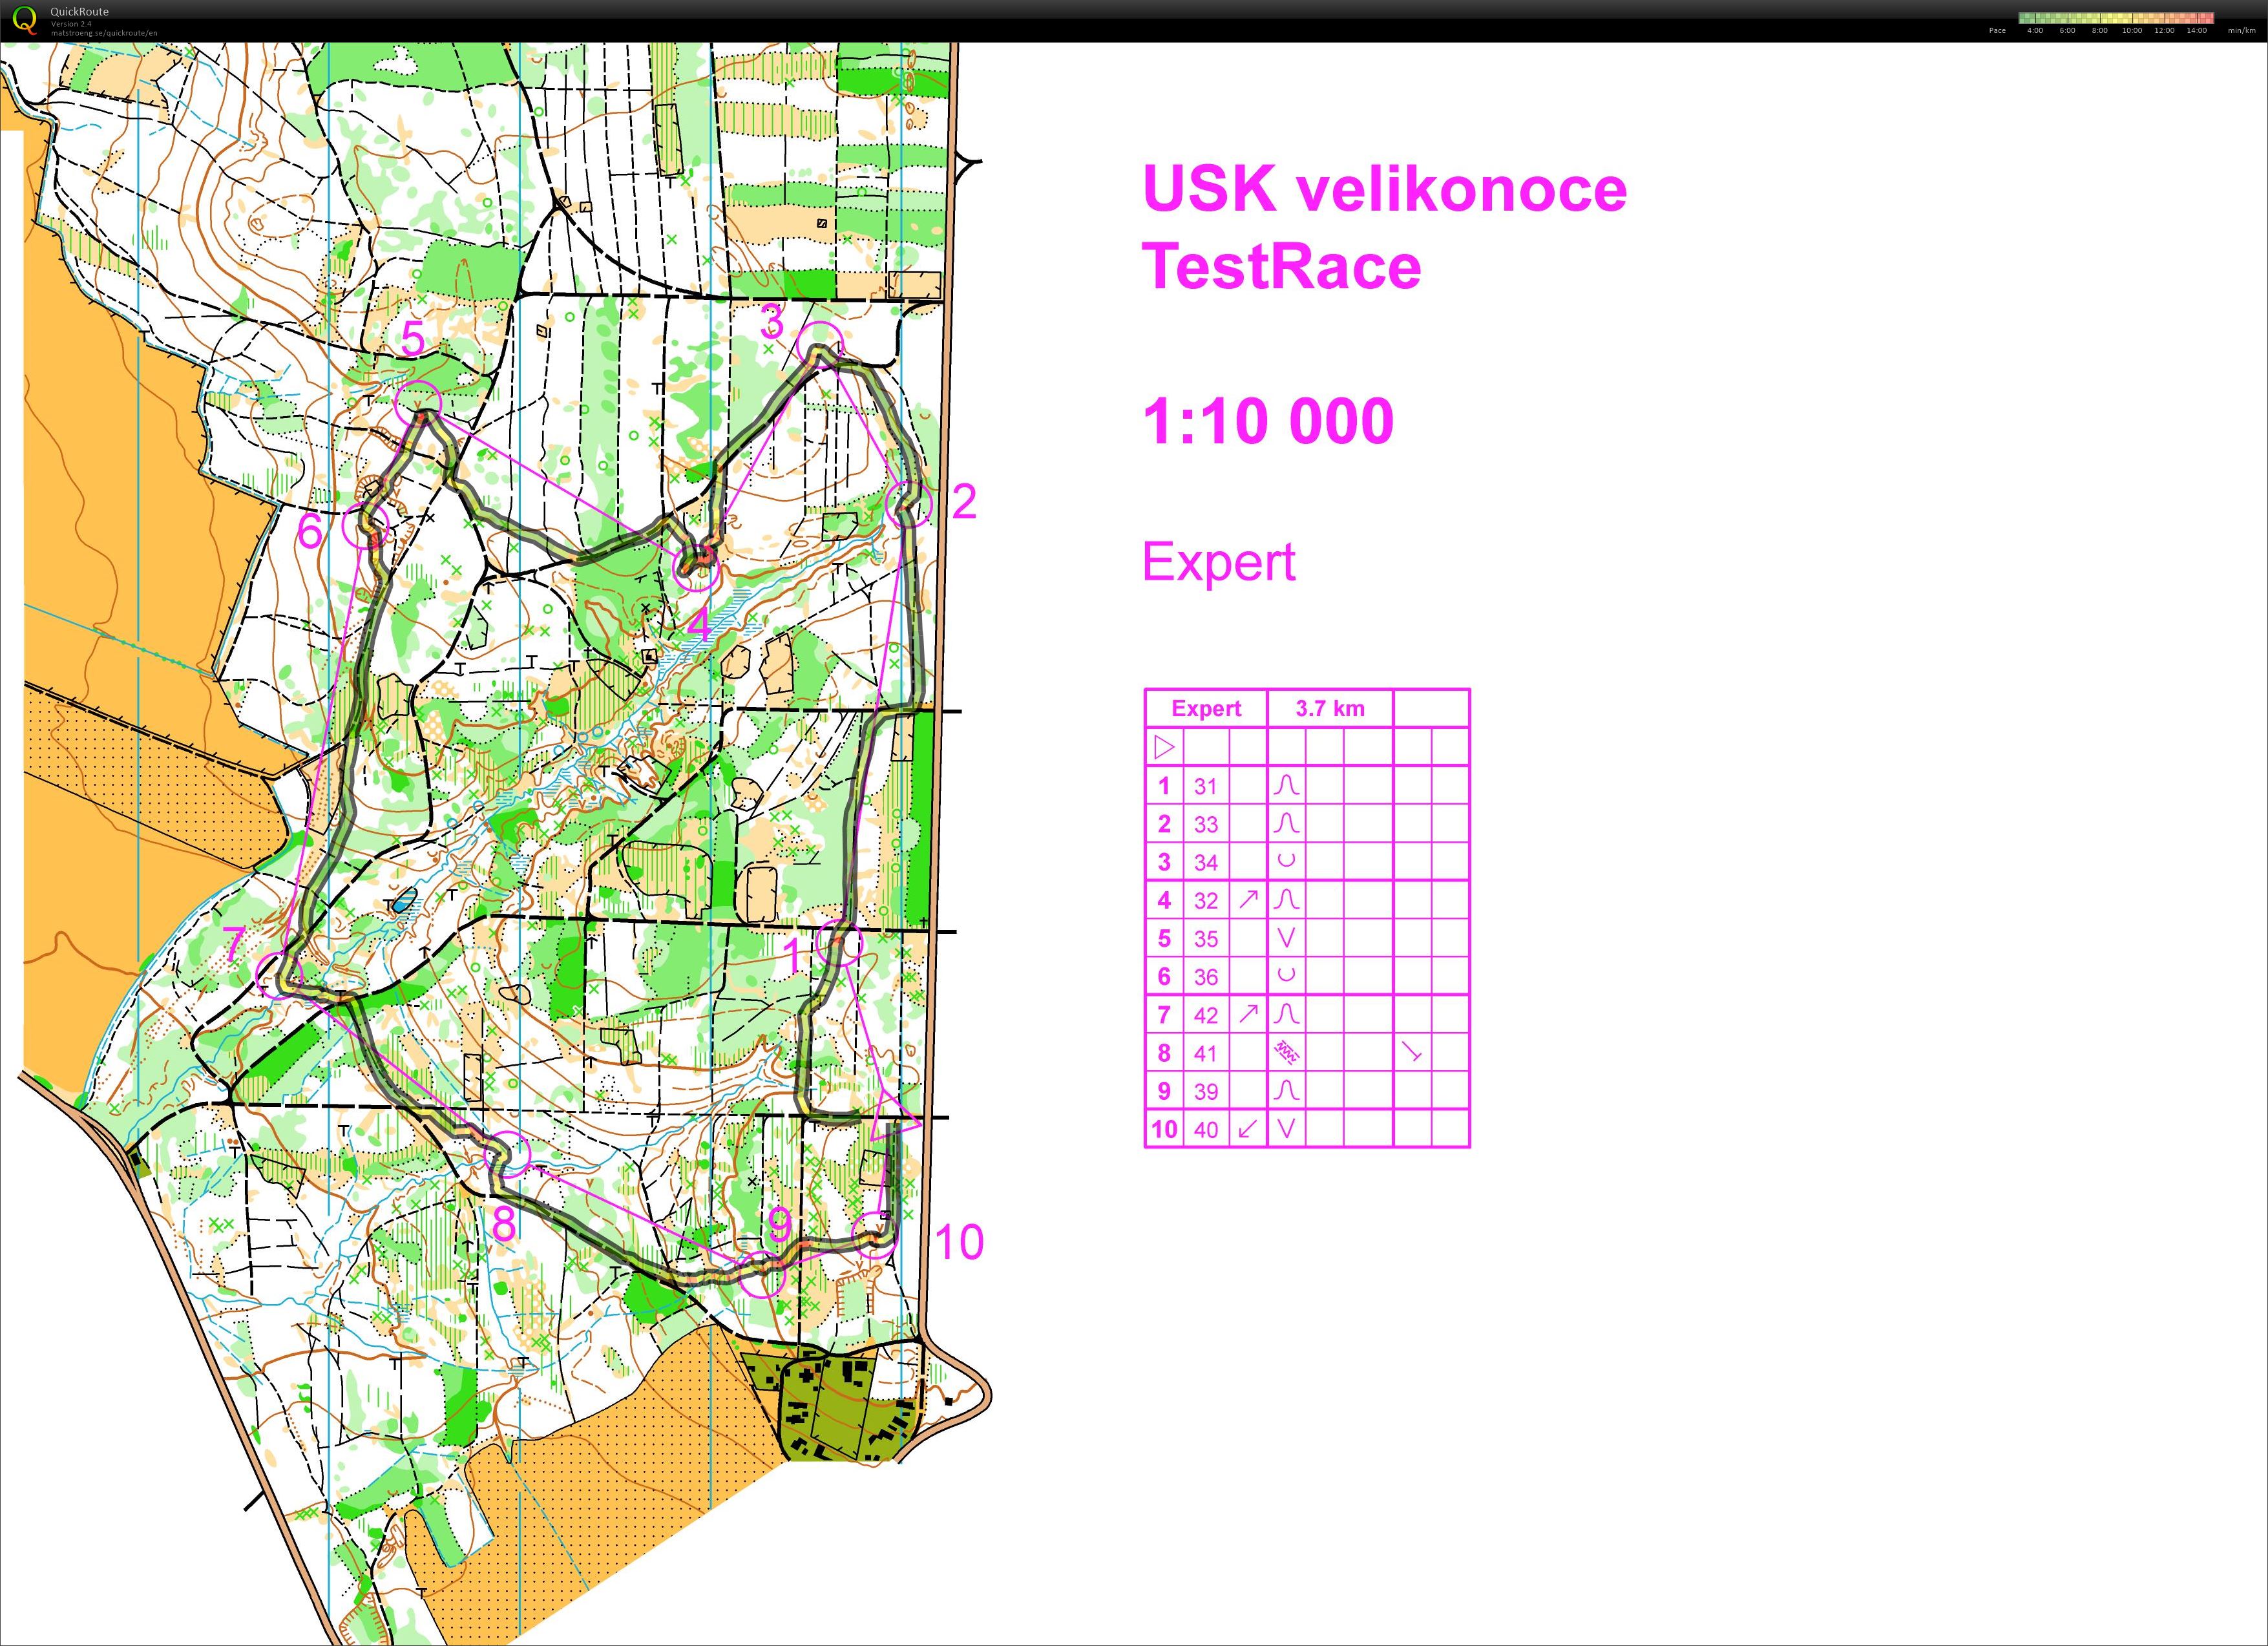Click the "4:00" pace tick label

point(2035,31)
